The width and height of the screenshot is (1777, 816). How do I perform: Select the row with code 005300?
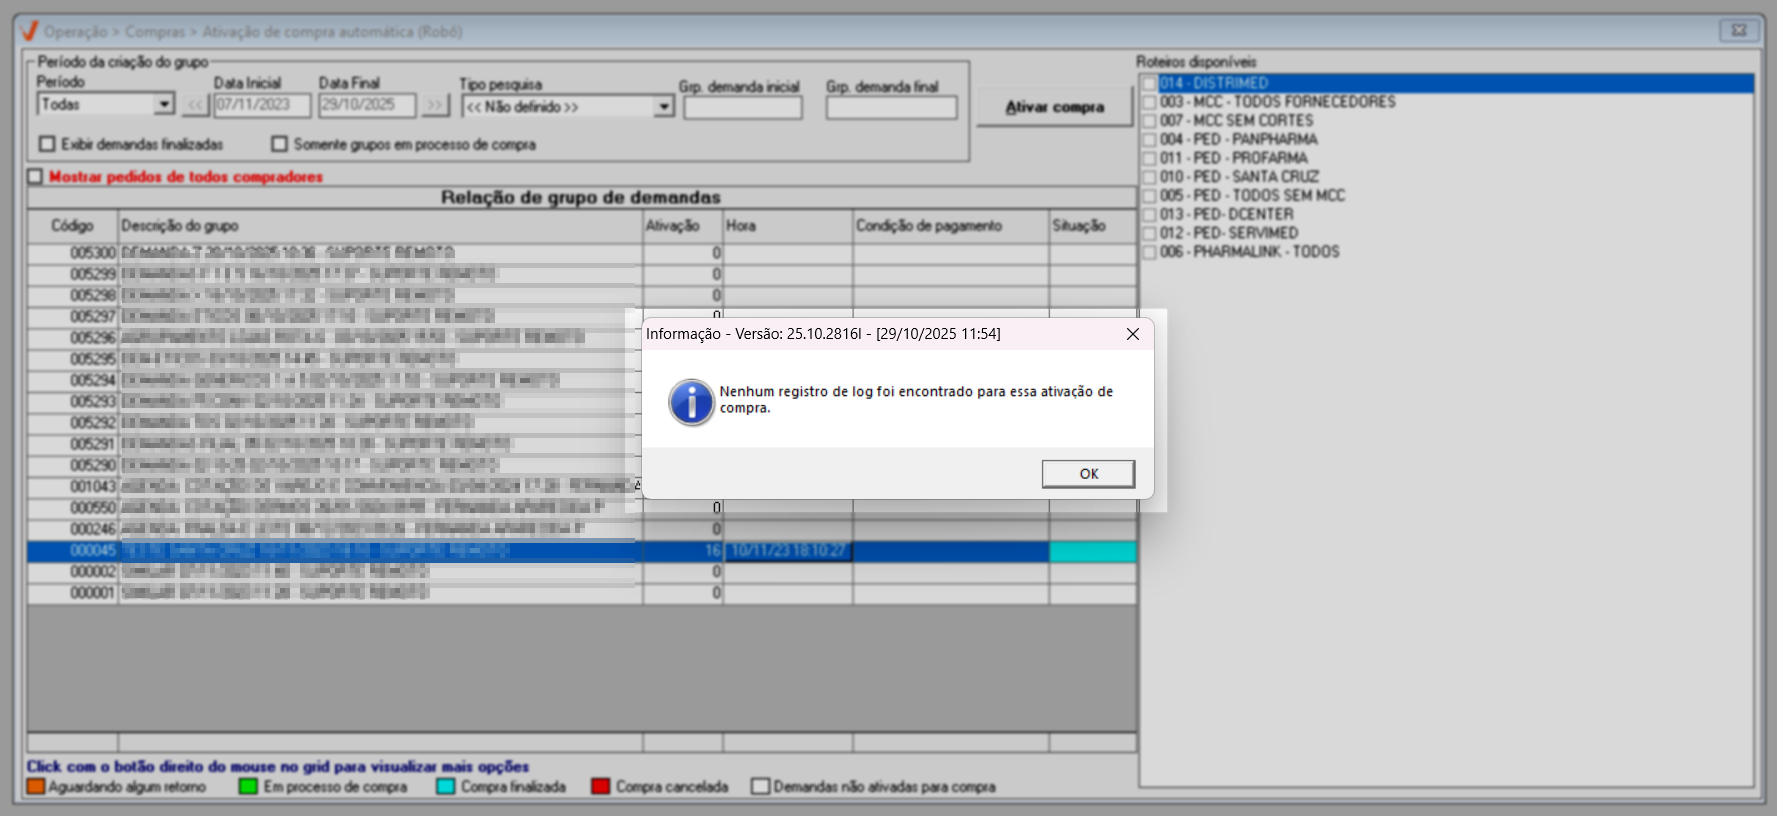point(582,253)
